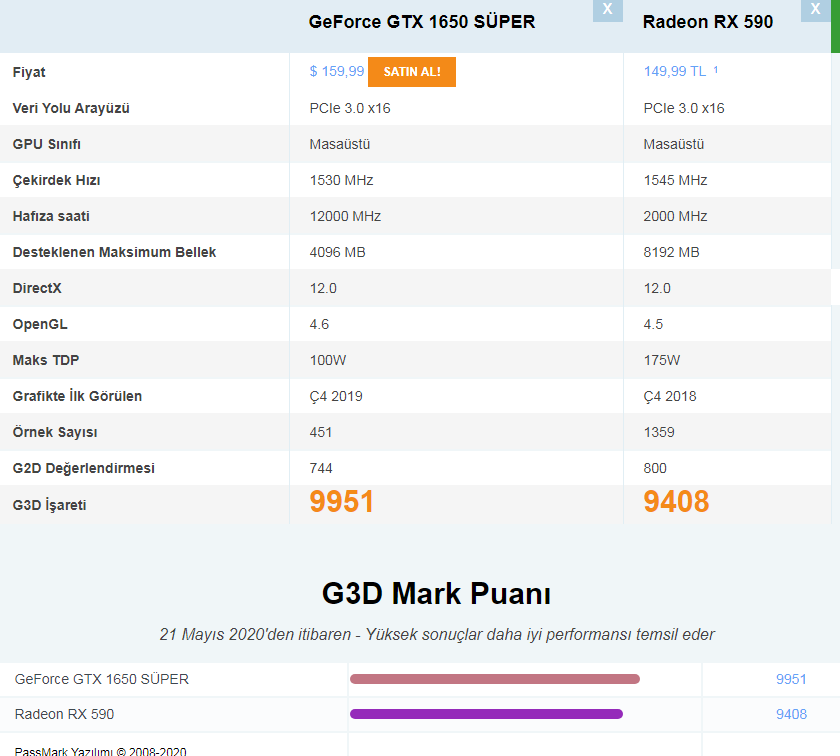Viewport: 840px width, 756px height.
Task: Click footnote 1 beside 149,99 TL
Action: (x=716, y=71)
